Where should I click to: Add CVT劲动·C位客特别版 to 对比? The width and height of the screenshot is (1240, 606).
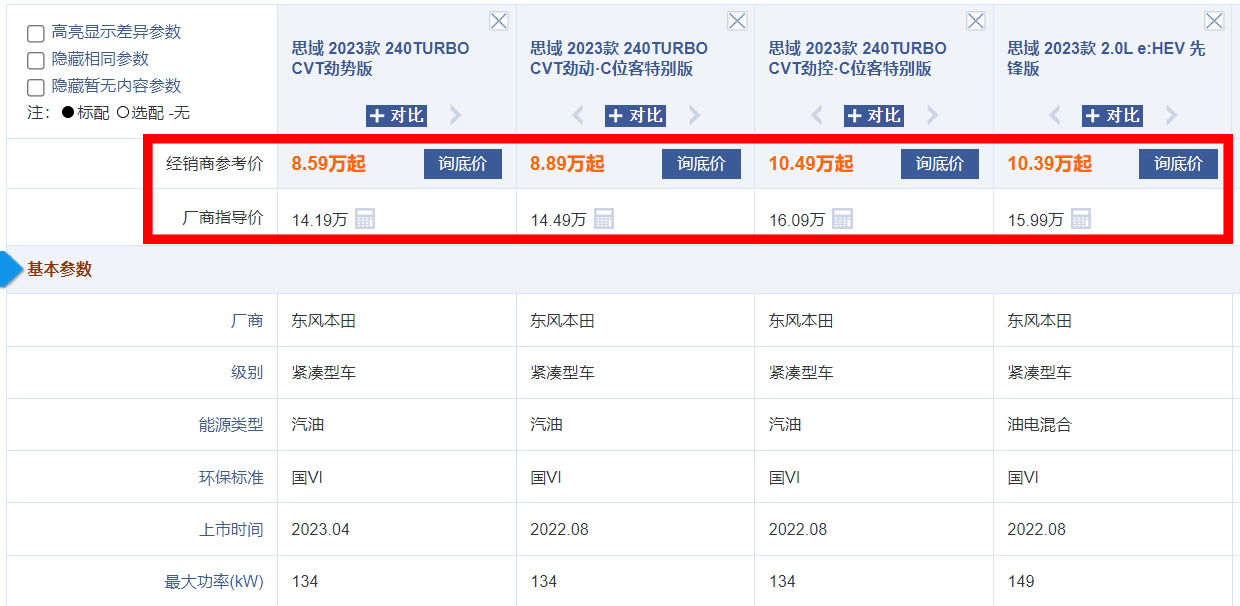pos(636,116)
